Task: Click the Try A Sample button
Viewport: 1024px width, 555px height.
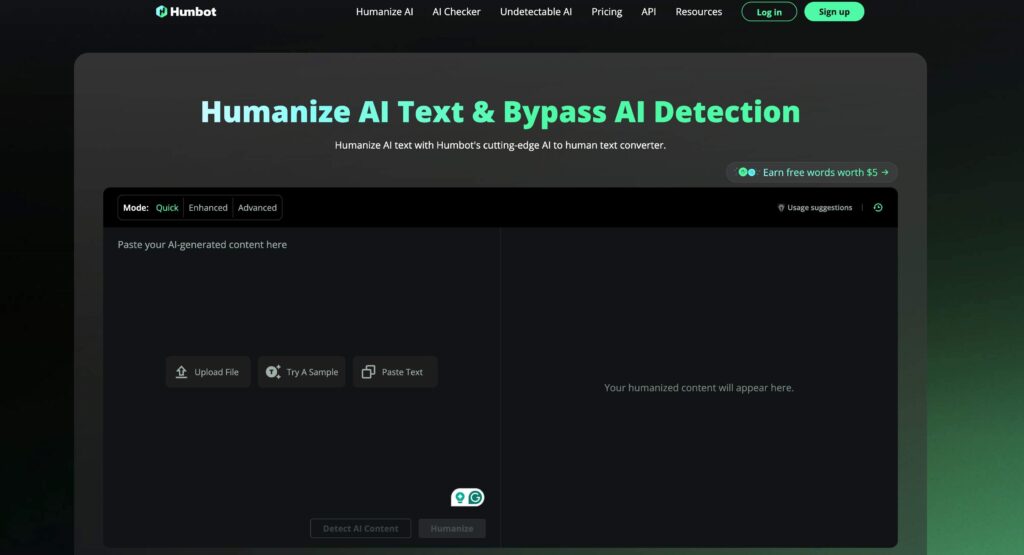Action: (302, 372)
